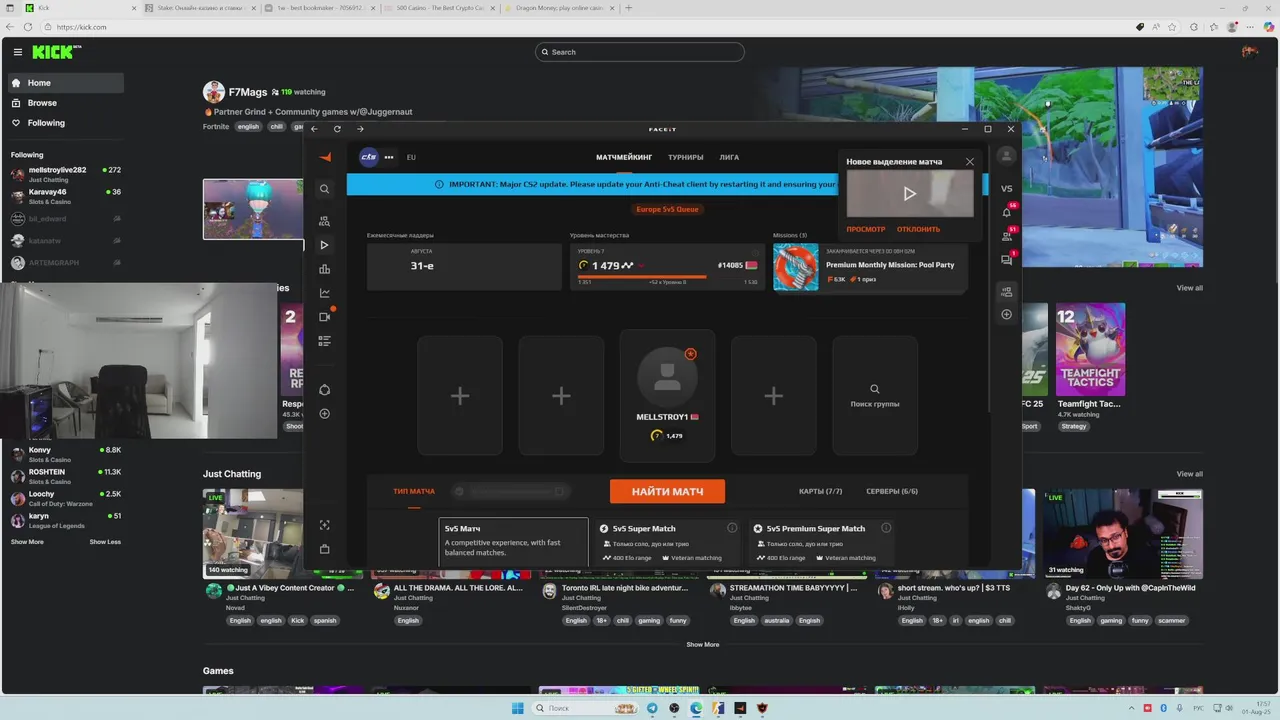Click the FACEIT profile avatar icon top right
This screenshot has height=720, width=1280.
(1006, 156)
